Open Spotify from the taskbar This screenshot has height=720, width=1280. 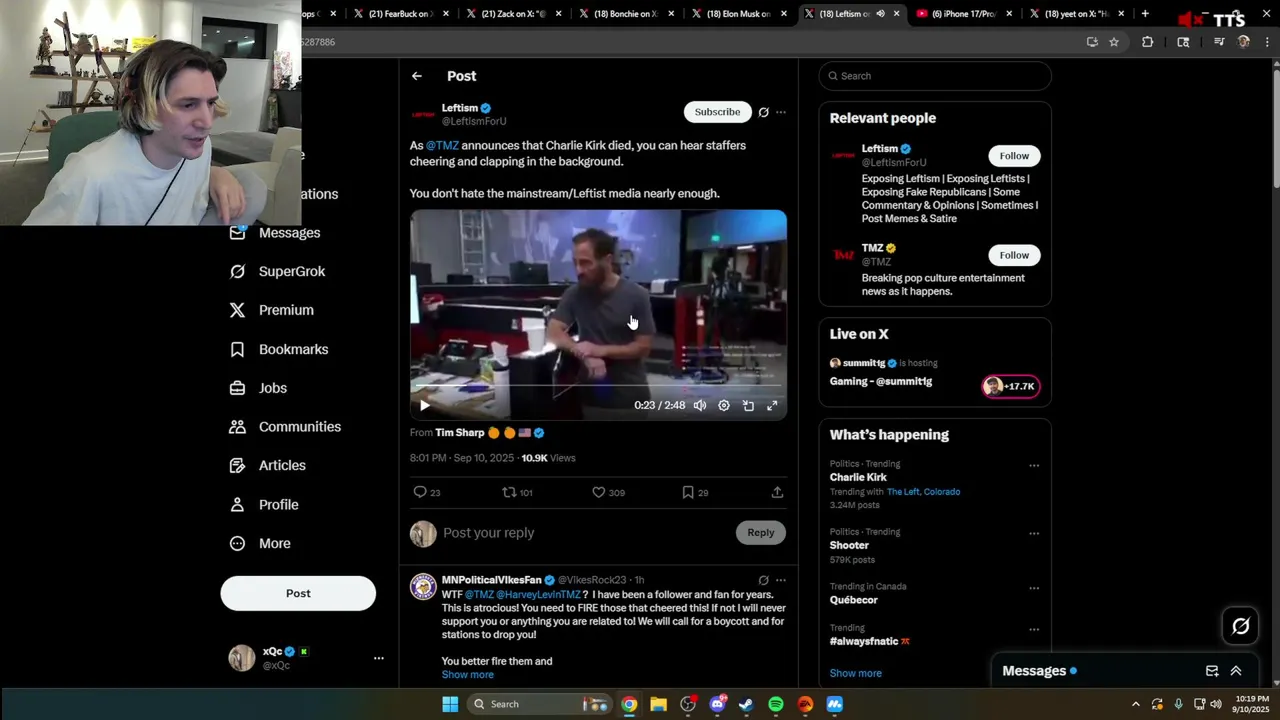pyautogui.click(x=776, y=704)
